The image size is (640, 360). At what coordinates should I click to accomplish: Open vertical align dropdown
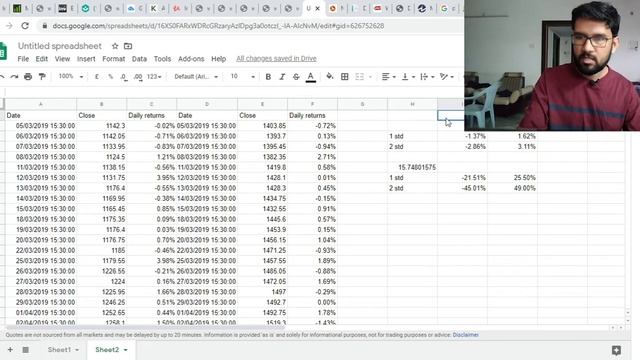click(408, 77)
